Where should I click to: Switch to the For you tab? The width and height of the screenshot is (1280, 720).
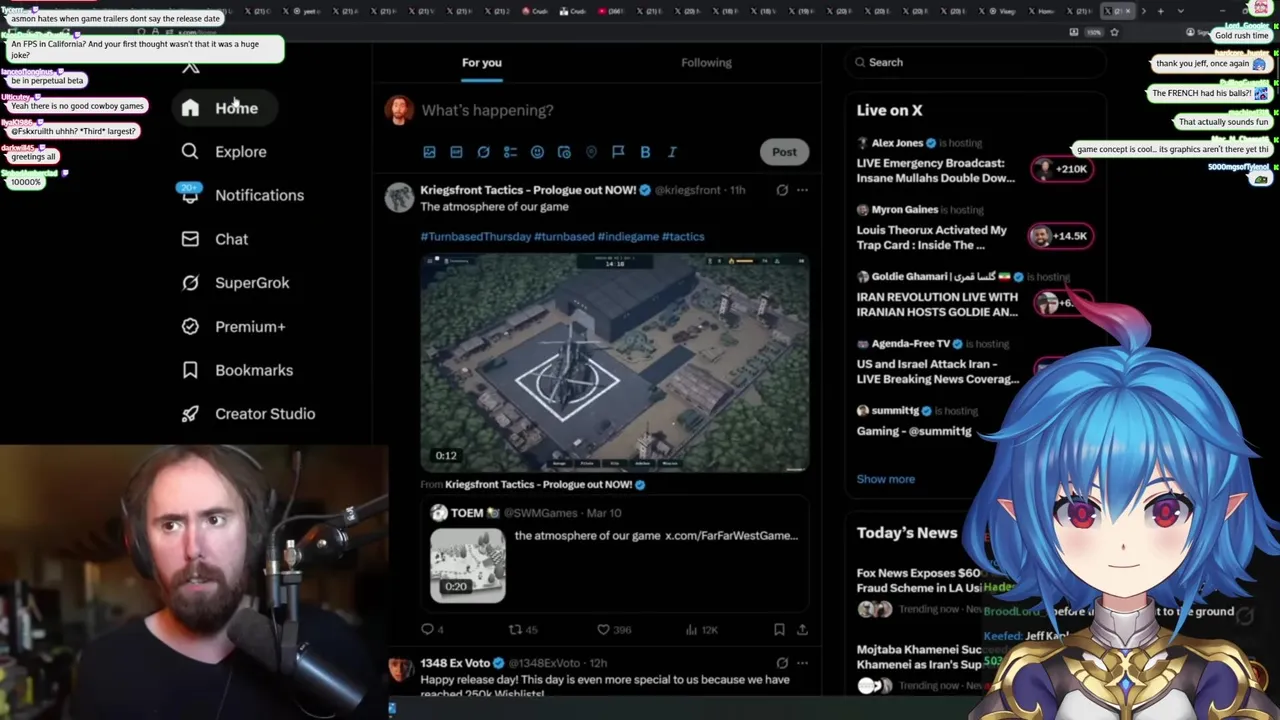pos(482,62)
